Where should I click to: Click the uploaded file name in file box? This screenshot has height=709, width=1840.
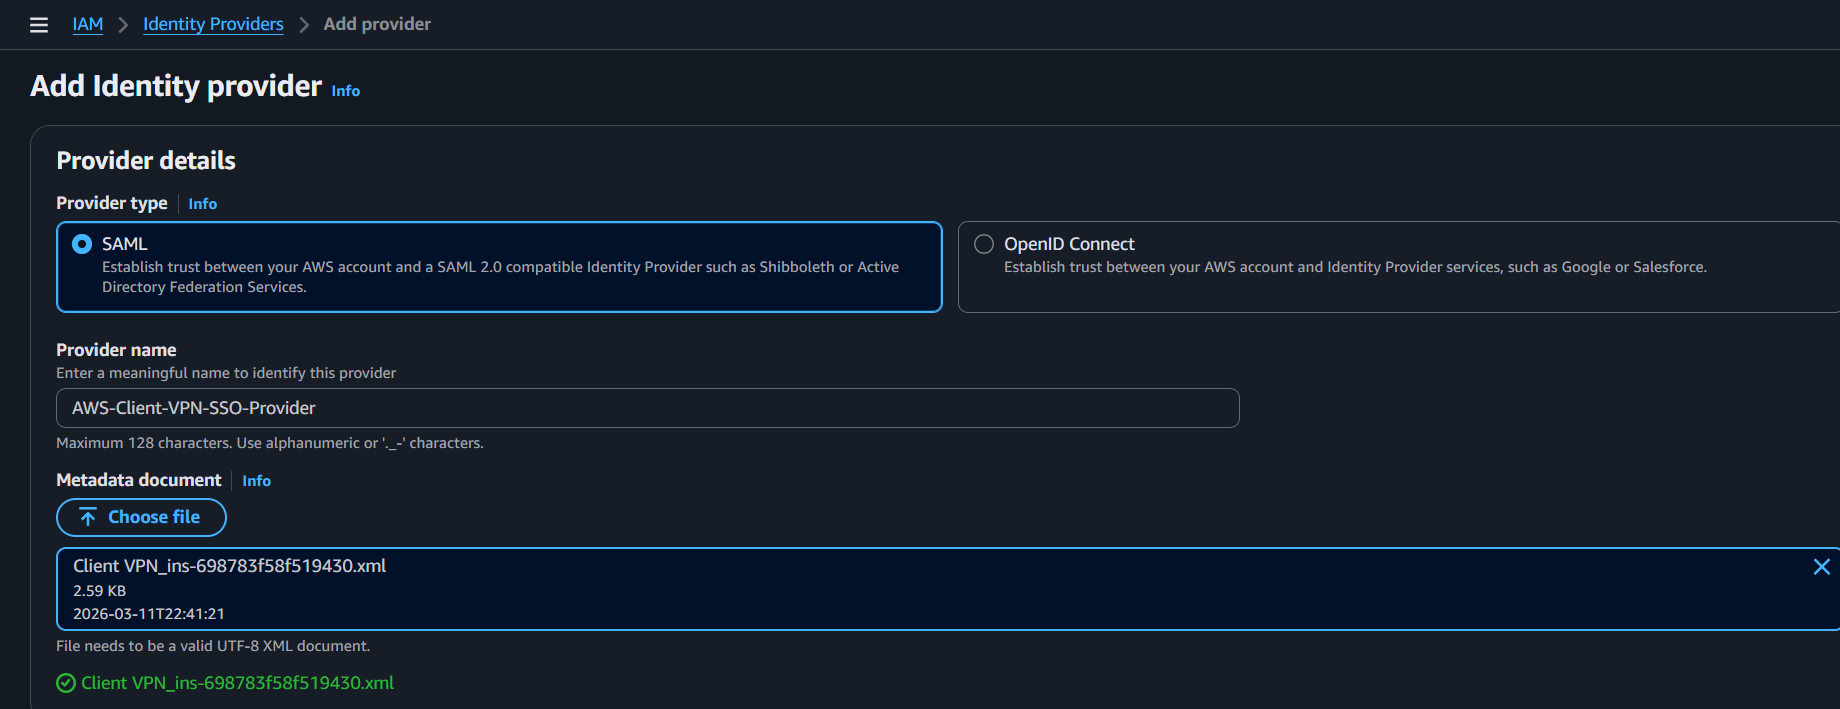pos(229,566)
